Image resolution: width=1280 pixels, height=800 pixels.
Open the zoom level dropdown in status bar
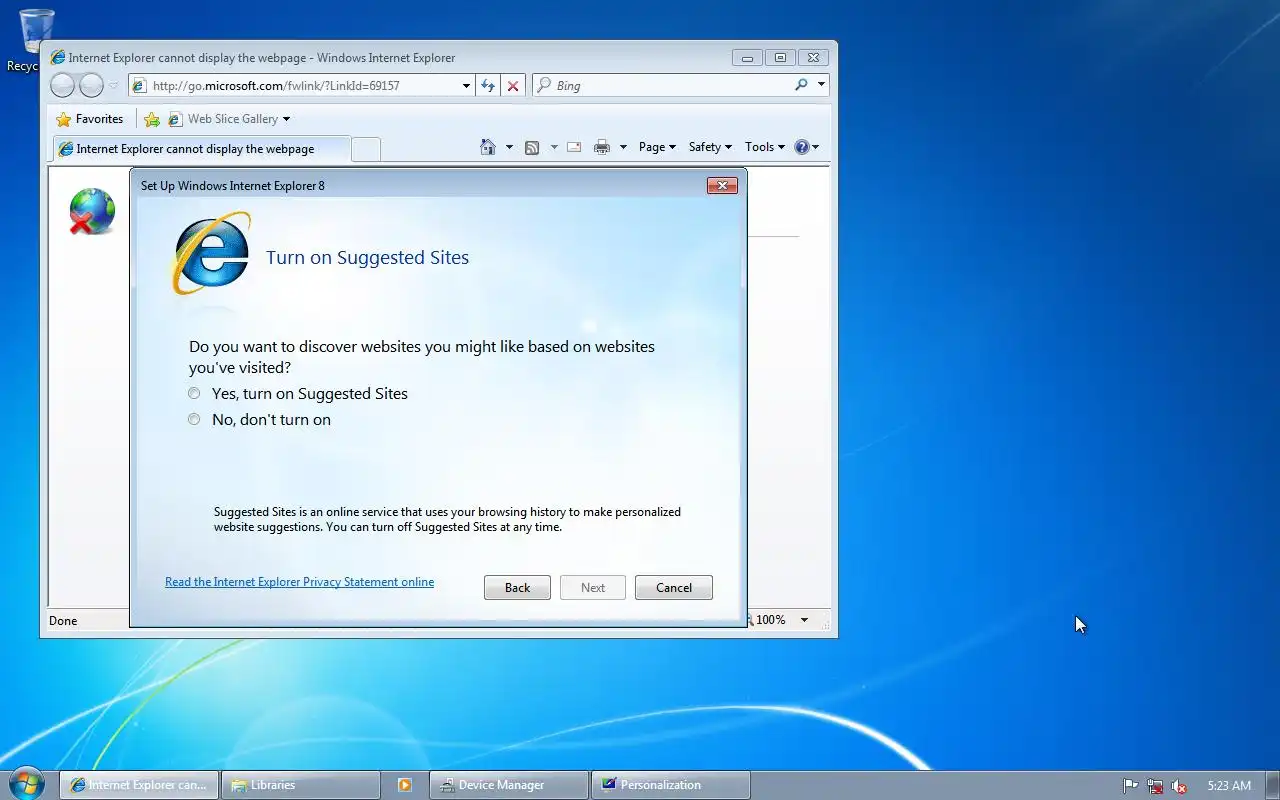click(804, 620)
